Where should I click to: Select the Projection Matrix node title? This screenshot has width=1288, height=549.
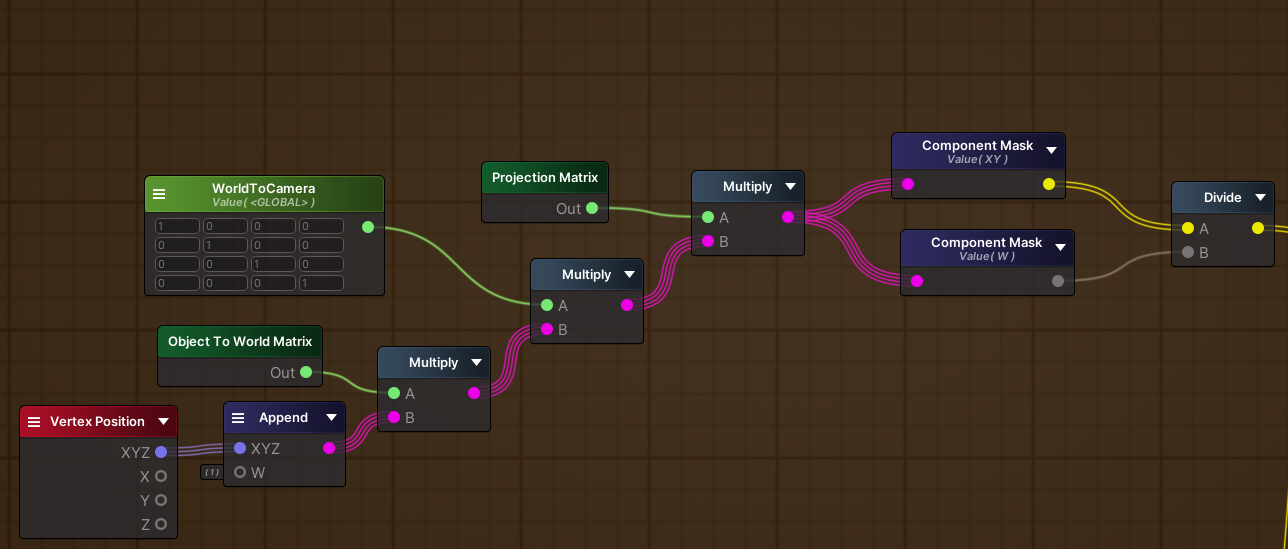click(545, 178)
